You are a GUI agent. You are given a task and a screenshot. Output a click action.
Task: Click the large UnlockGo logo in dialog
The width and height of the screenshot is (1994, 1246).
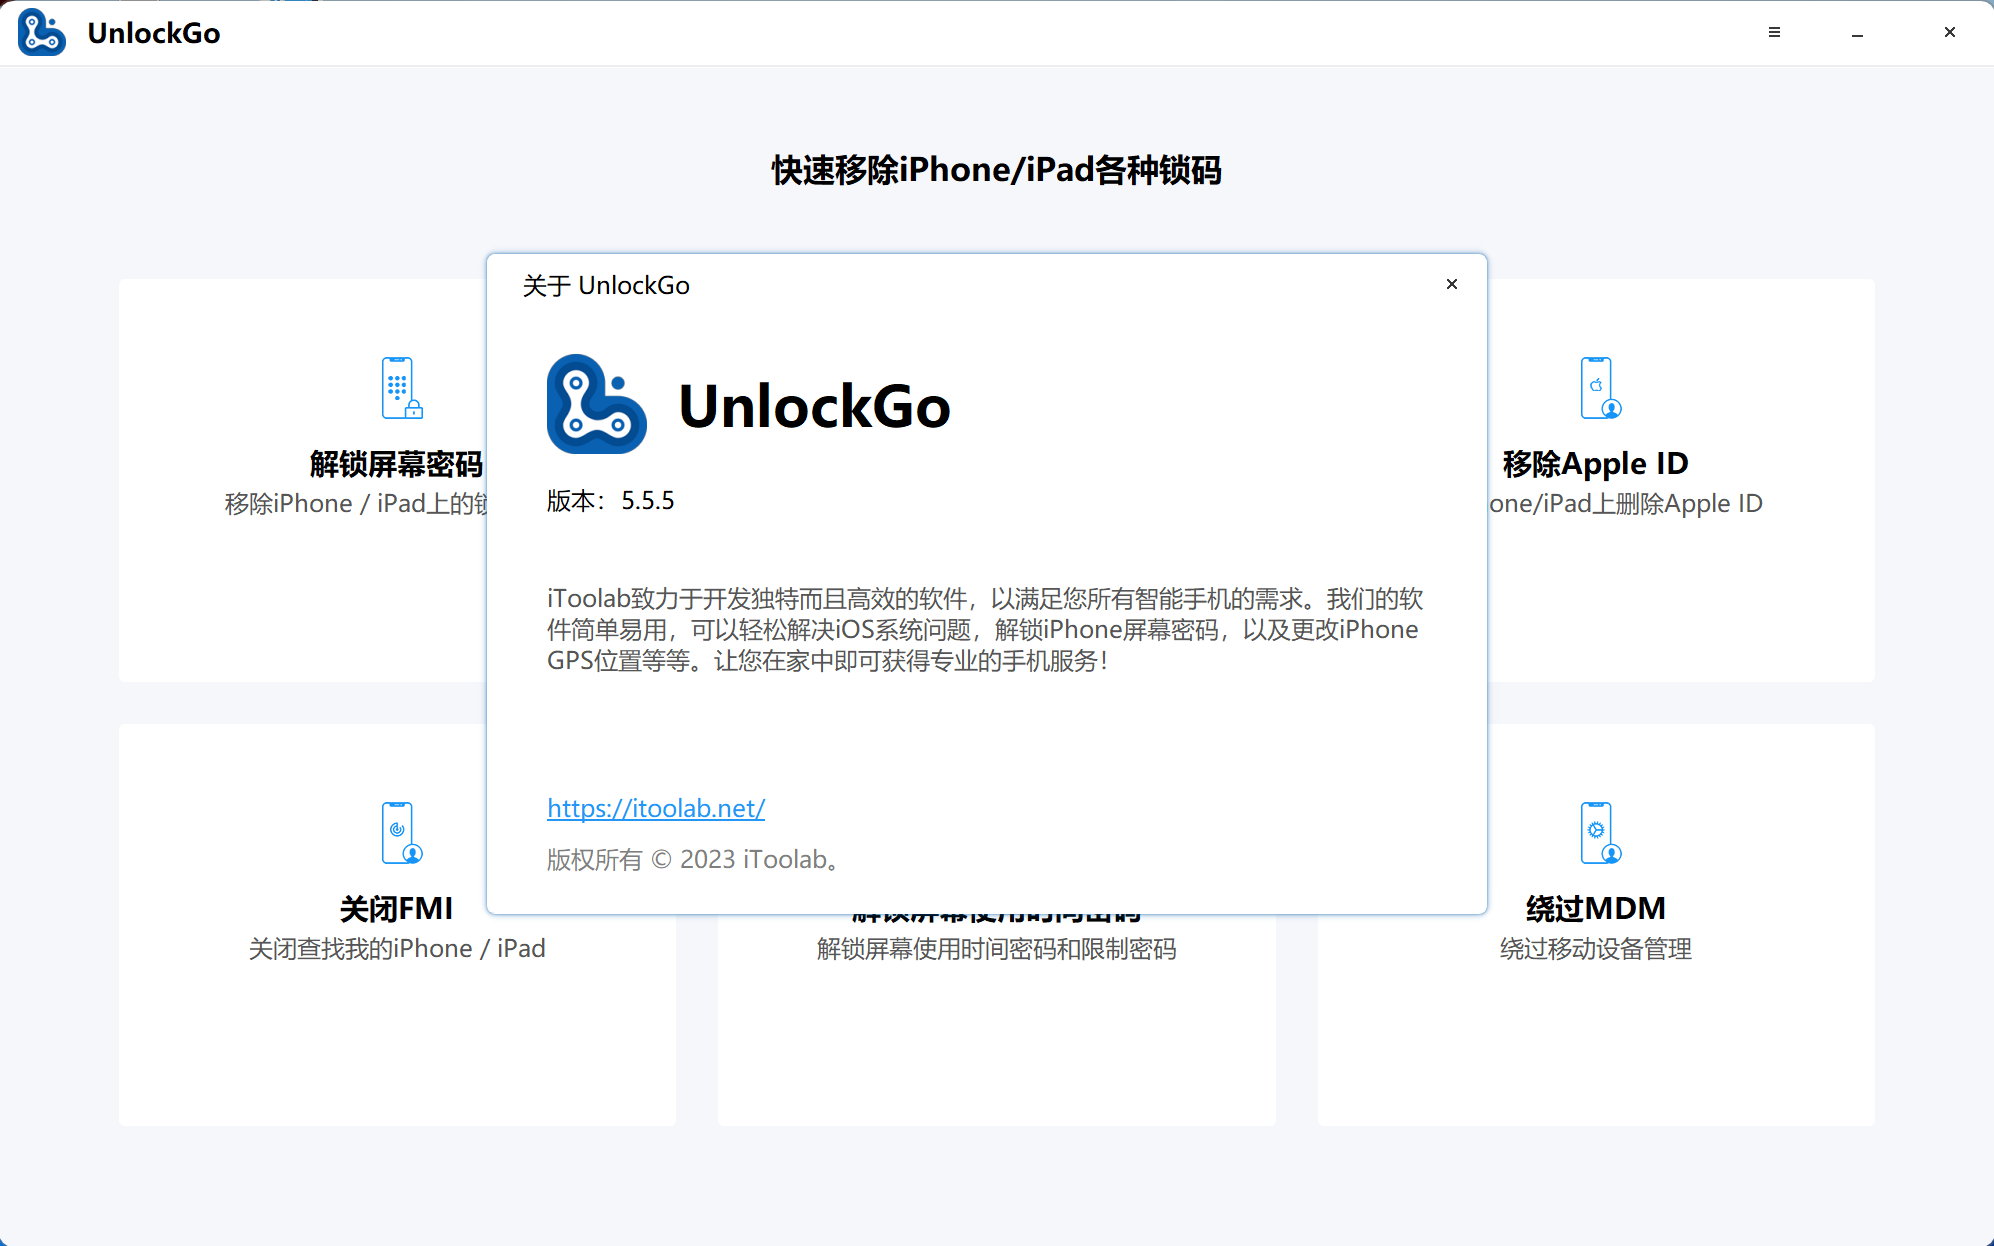[596, 404]
